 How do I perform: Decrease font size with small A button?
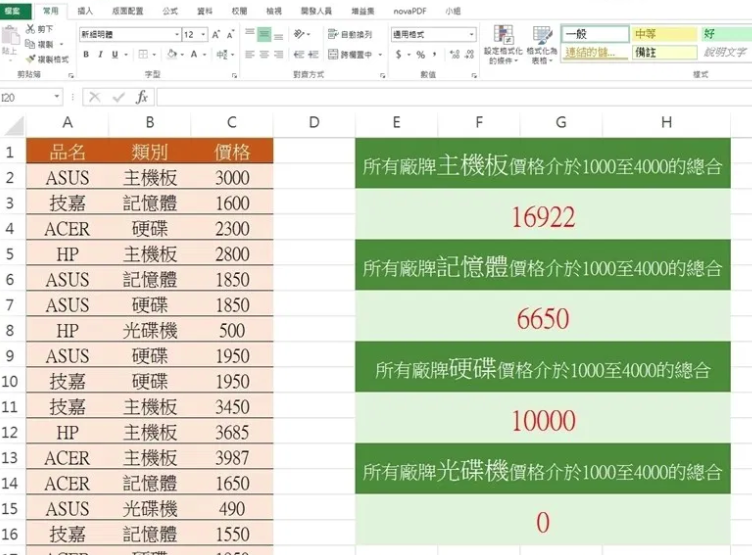(x=230, y=35)
